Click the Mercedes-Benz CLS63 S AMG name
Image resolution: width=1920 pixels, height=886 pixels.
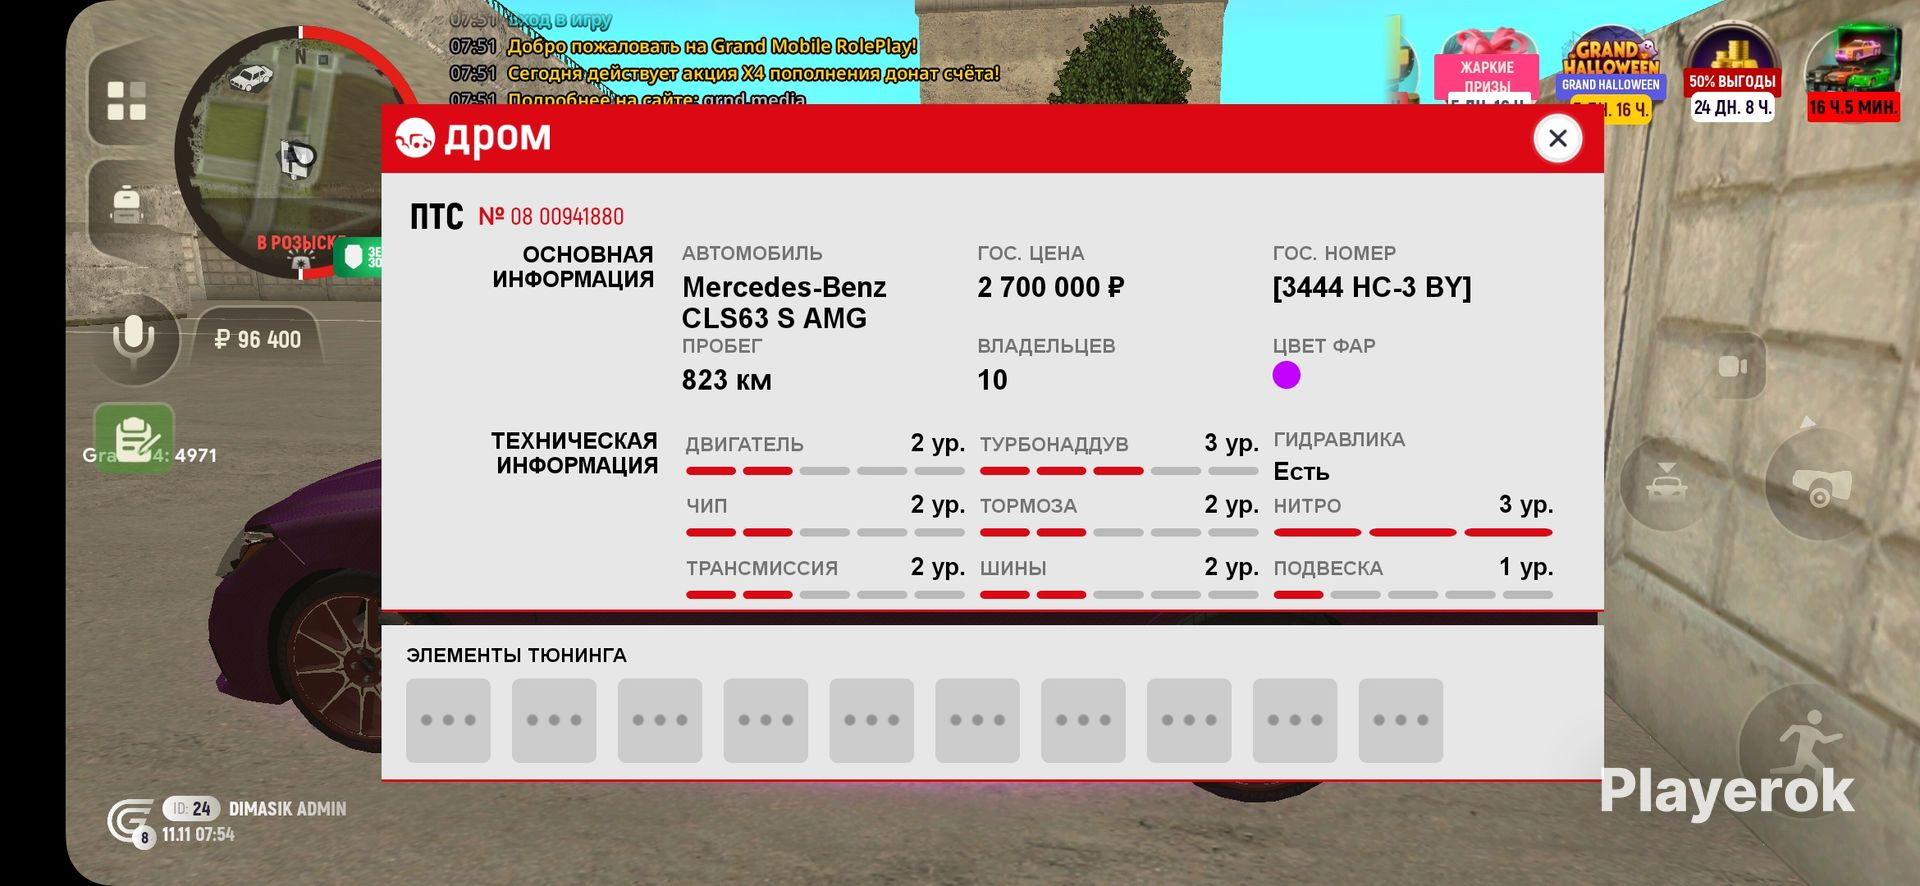(784, 303)
